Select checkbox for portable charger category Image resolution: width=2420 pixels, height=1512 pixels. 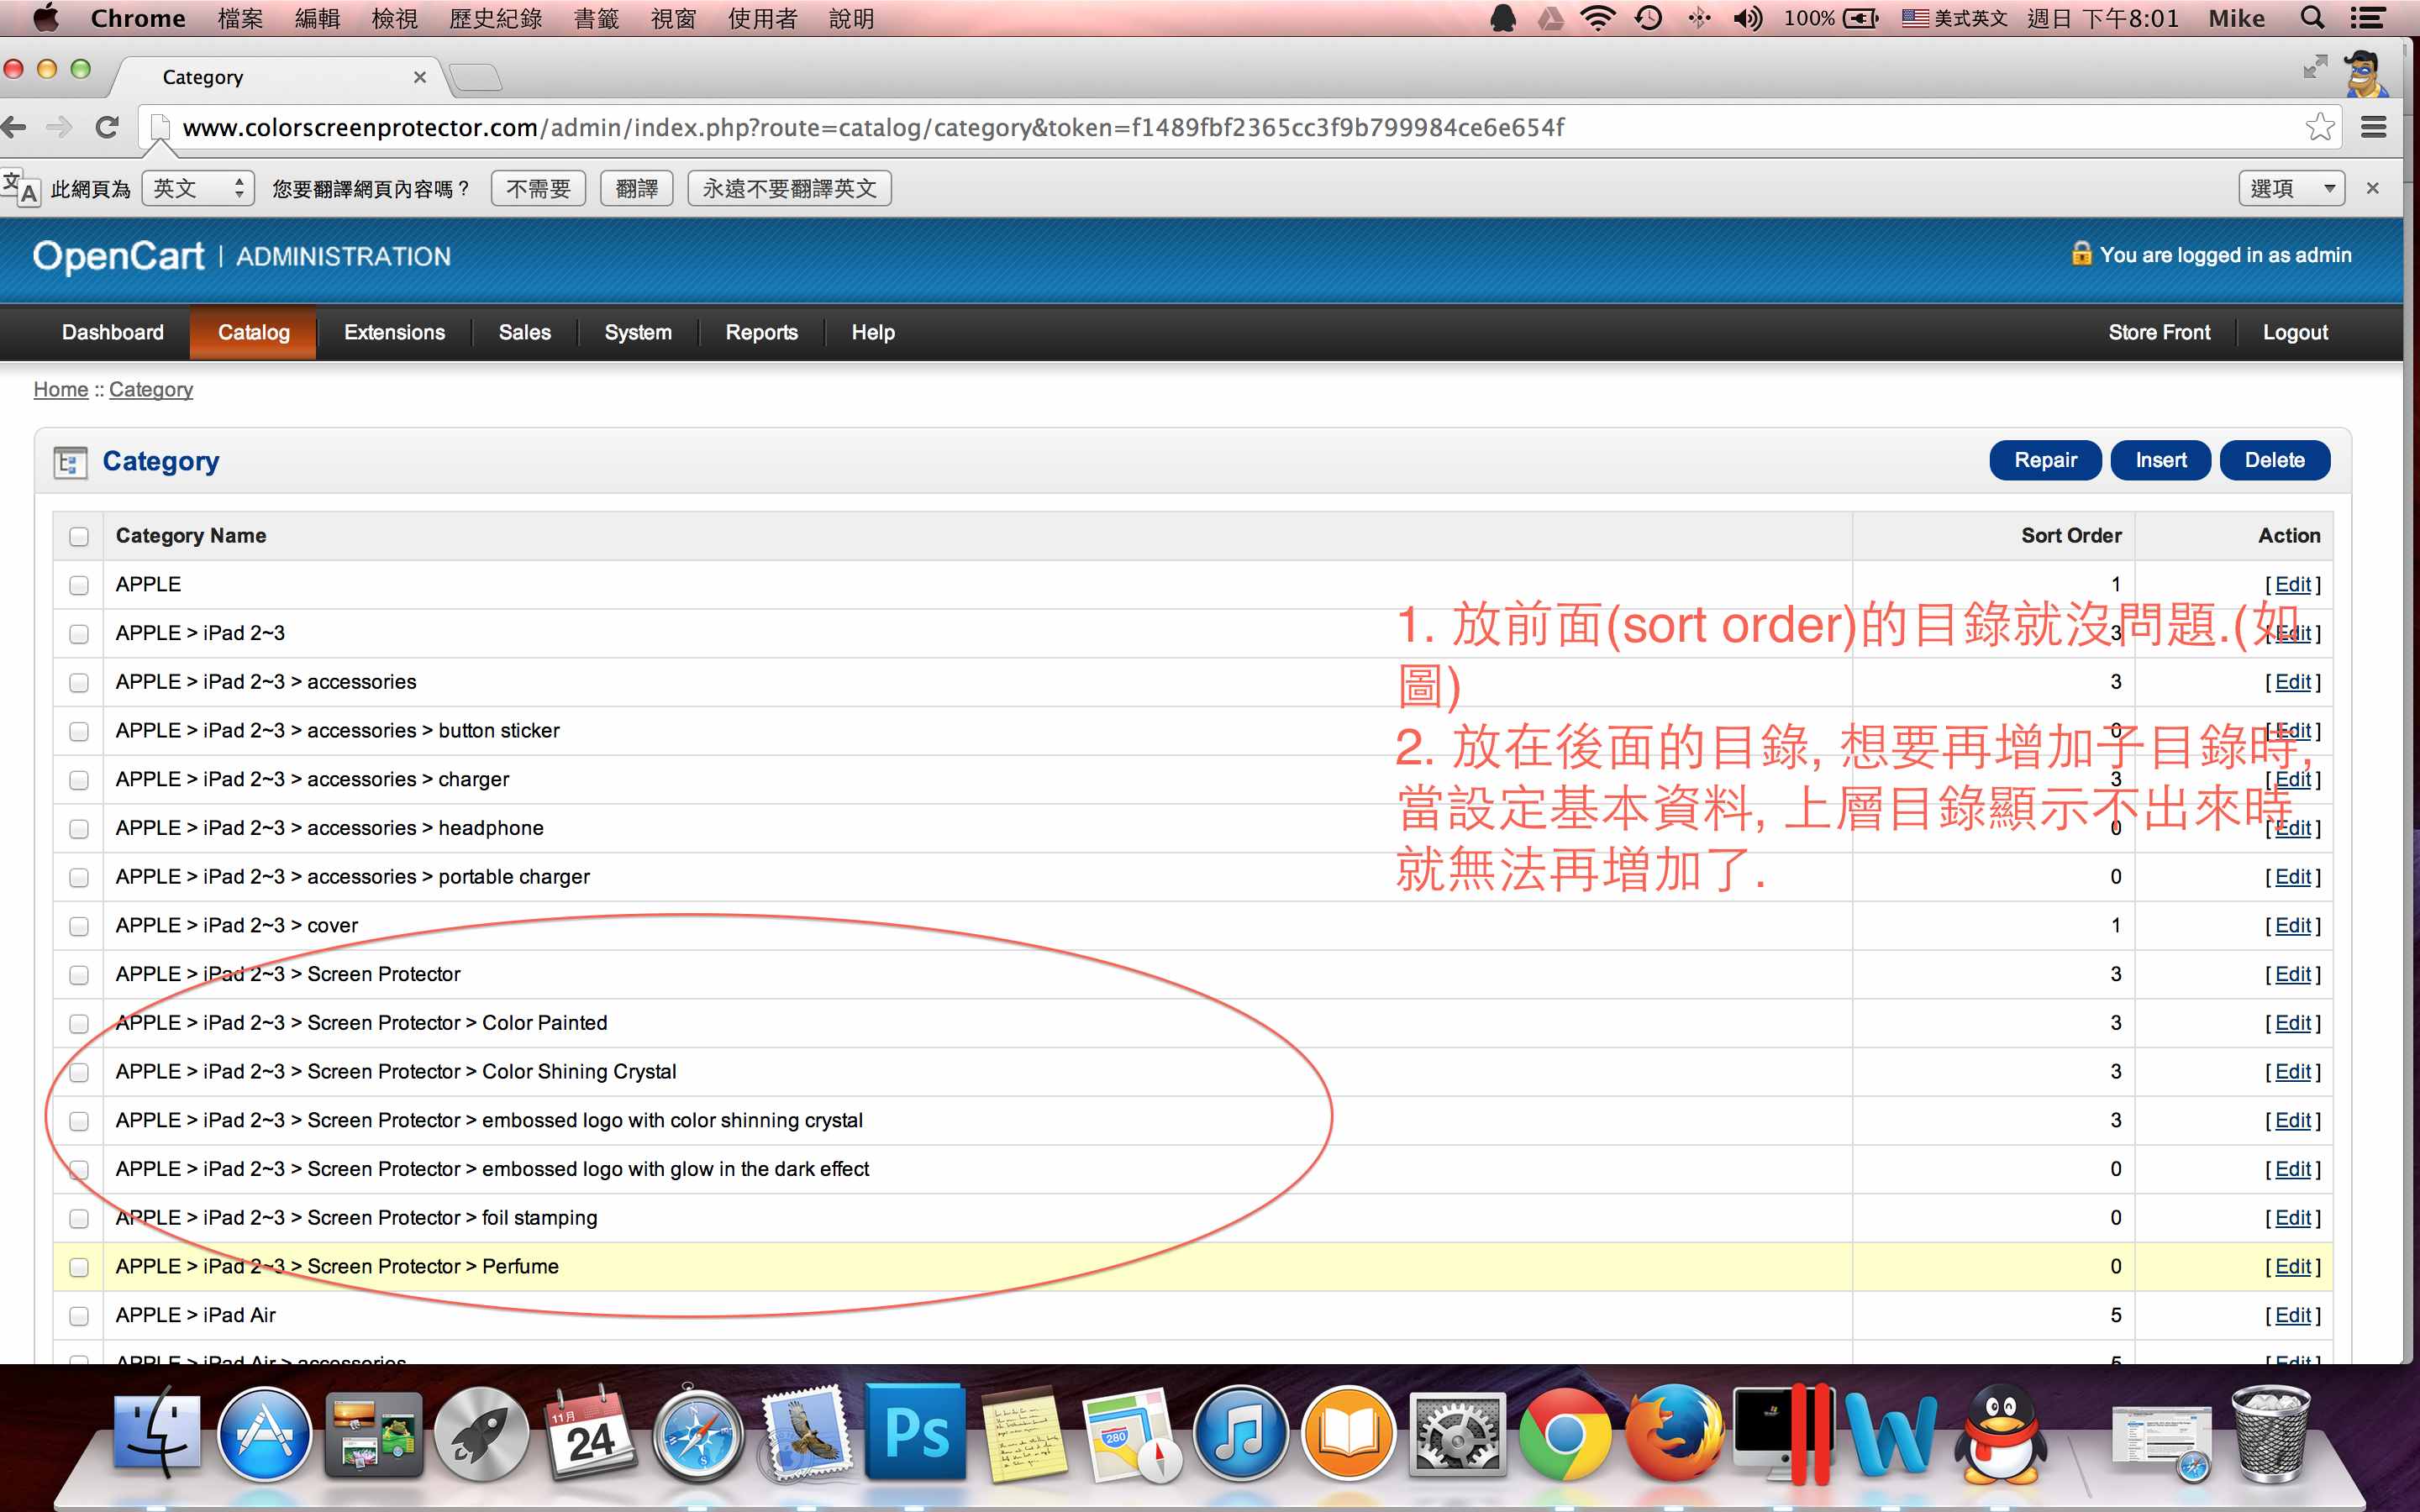79,878
